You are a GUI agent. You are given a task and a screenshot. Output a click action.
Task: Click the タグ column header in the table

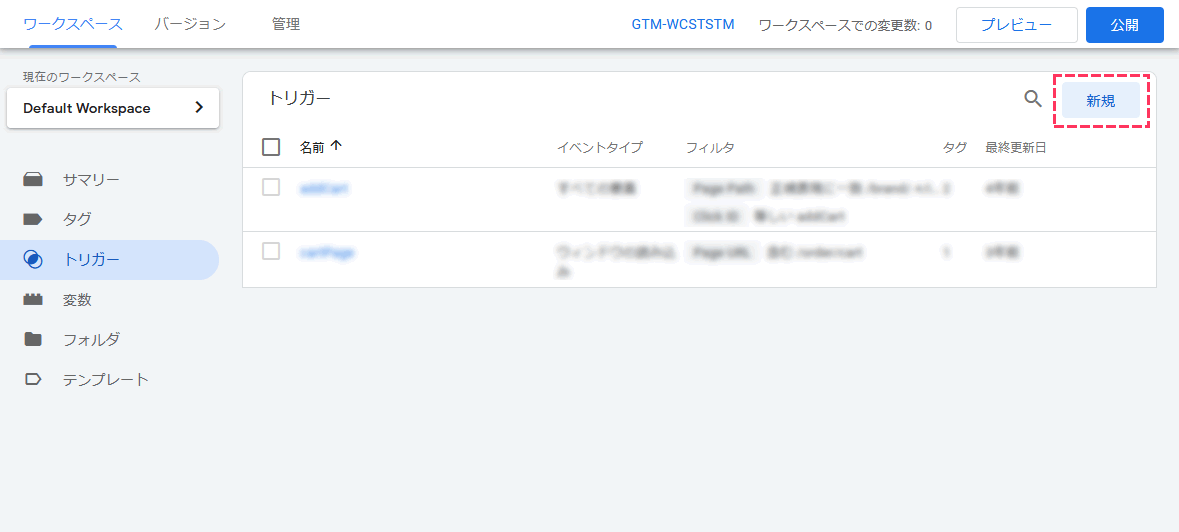(x=955, y=147)
